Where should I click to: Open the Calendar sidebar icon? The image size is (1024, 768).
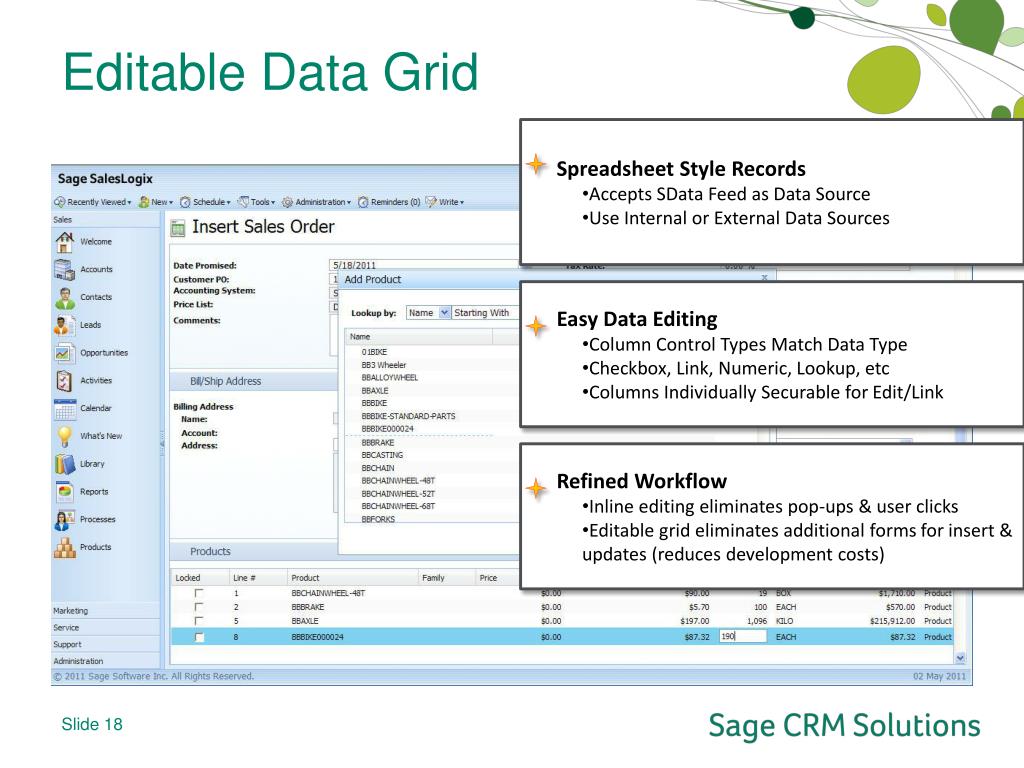point(64,408)
